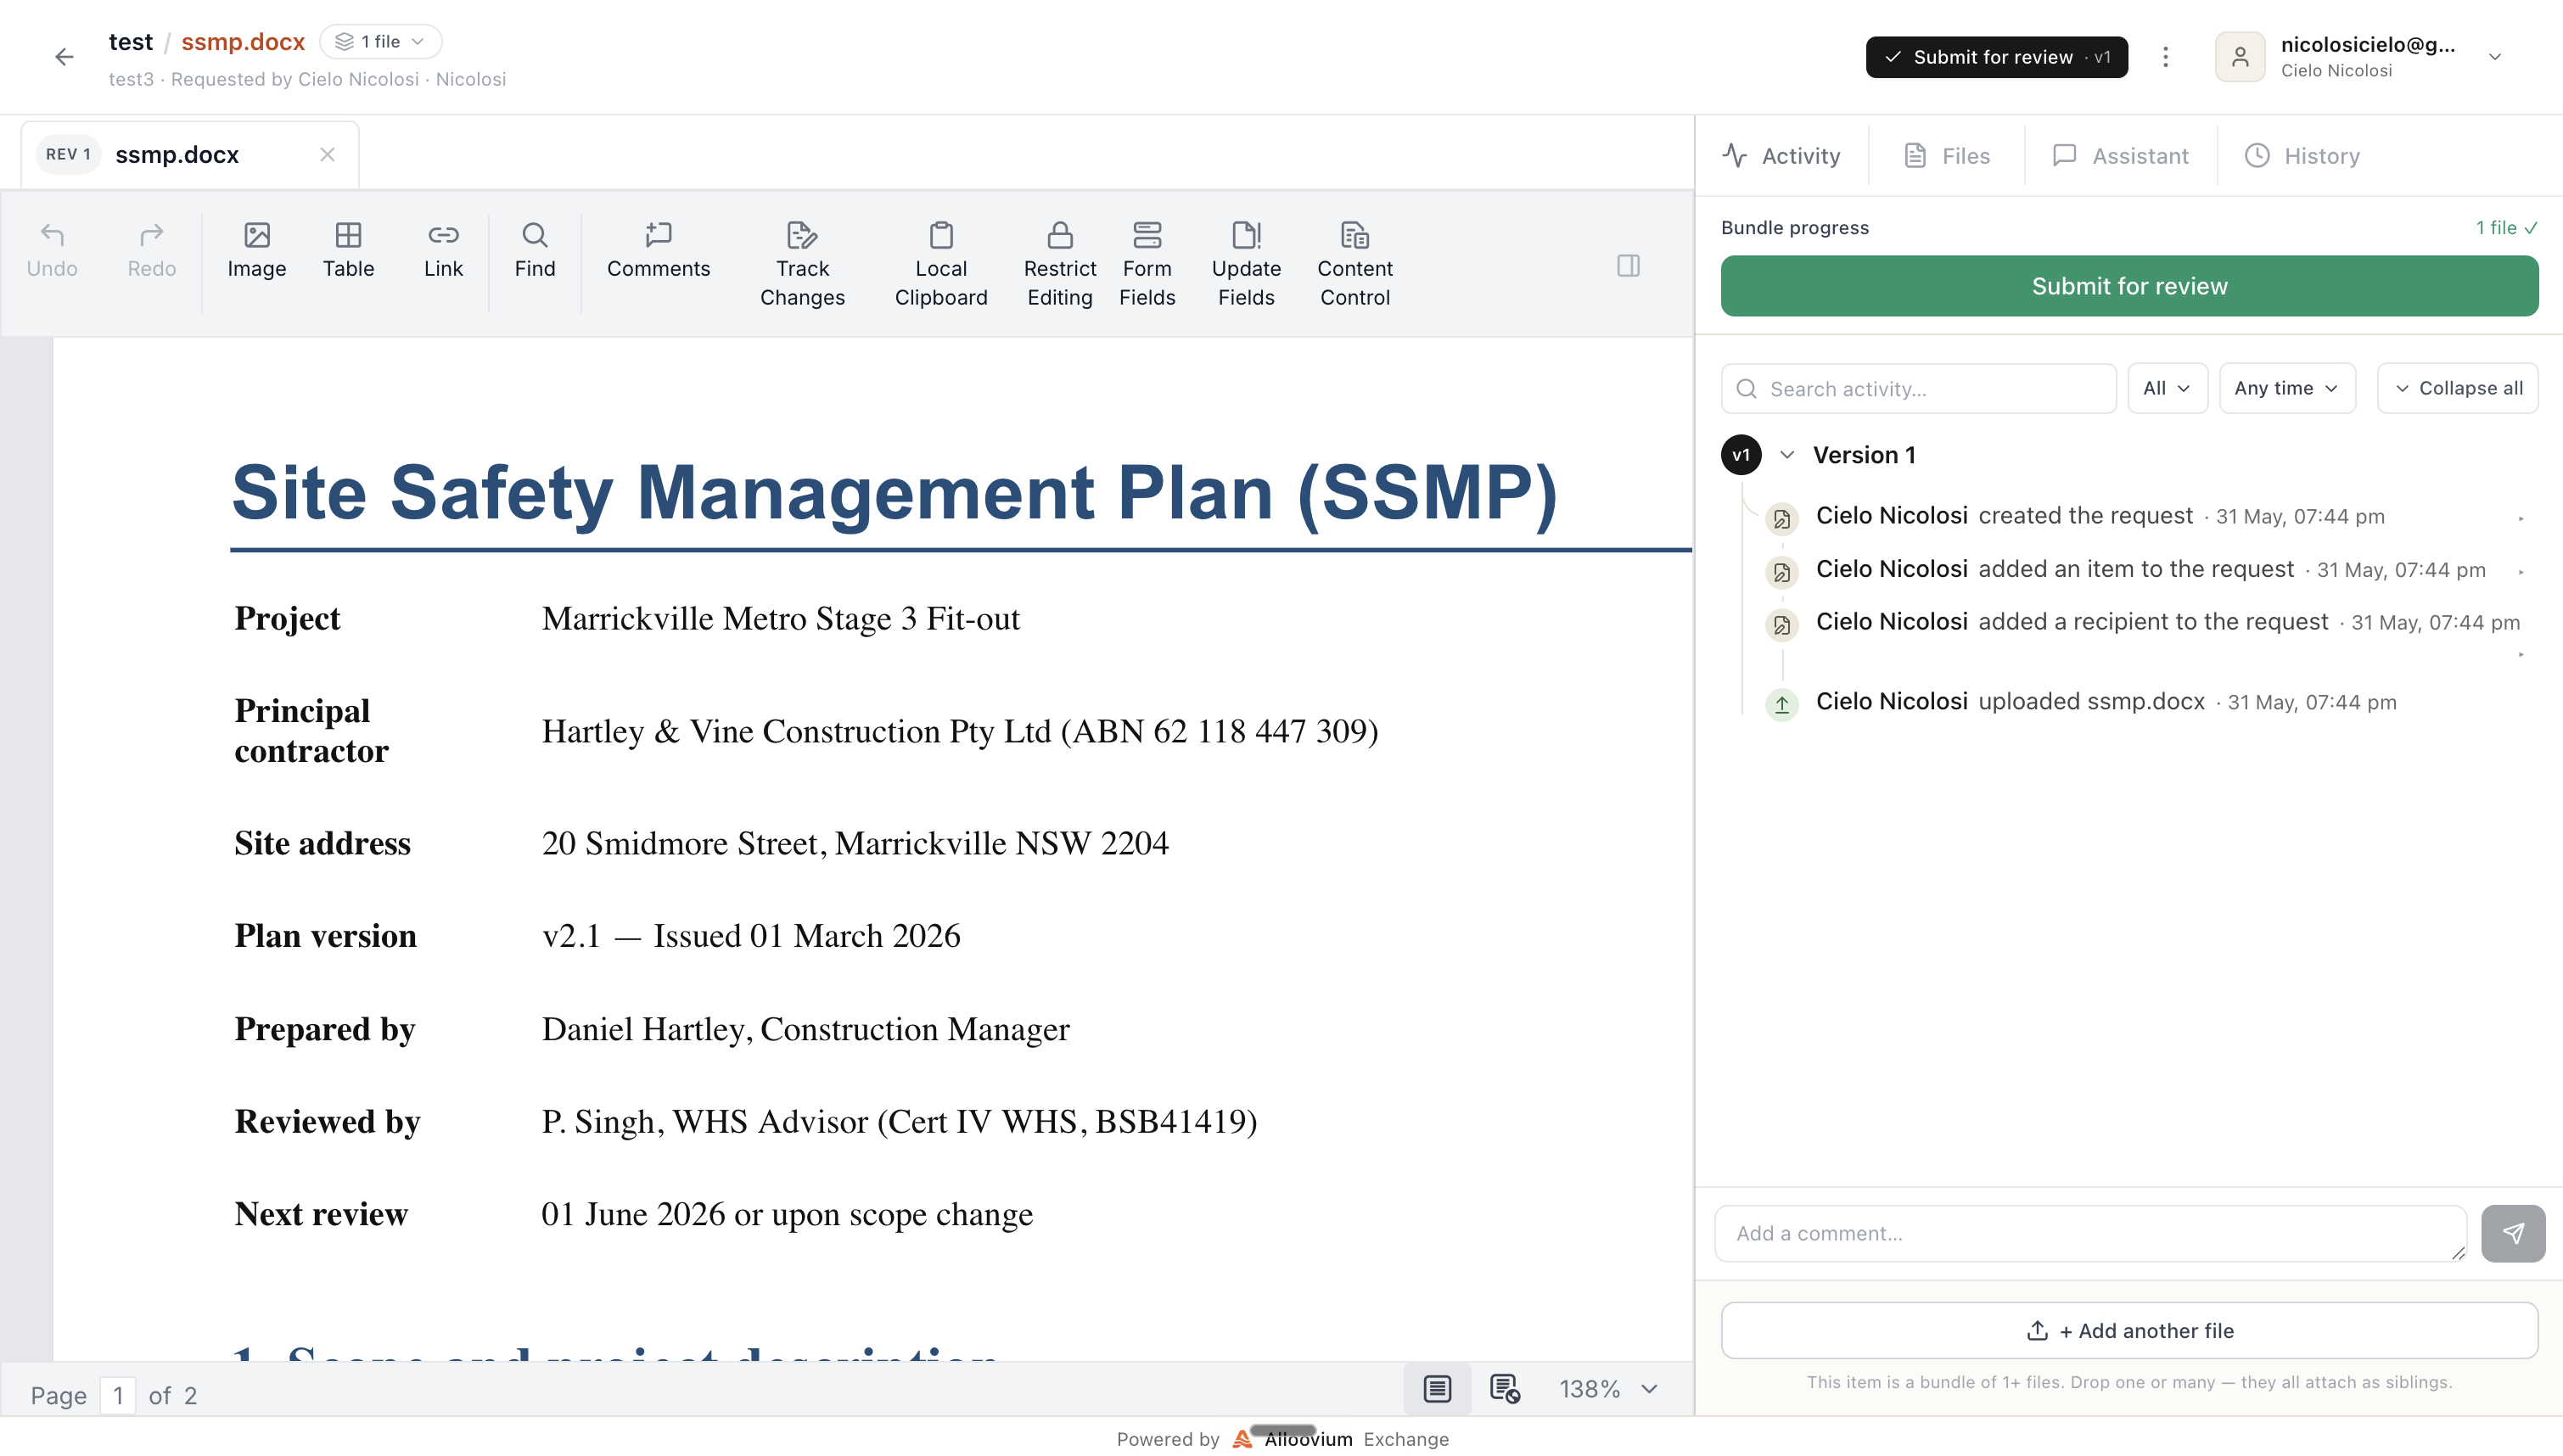Screen dimensions: 2563x1456
Task: Go back using the left arrow
Action: coord(64,57)
